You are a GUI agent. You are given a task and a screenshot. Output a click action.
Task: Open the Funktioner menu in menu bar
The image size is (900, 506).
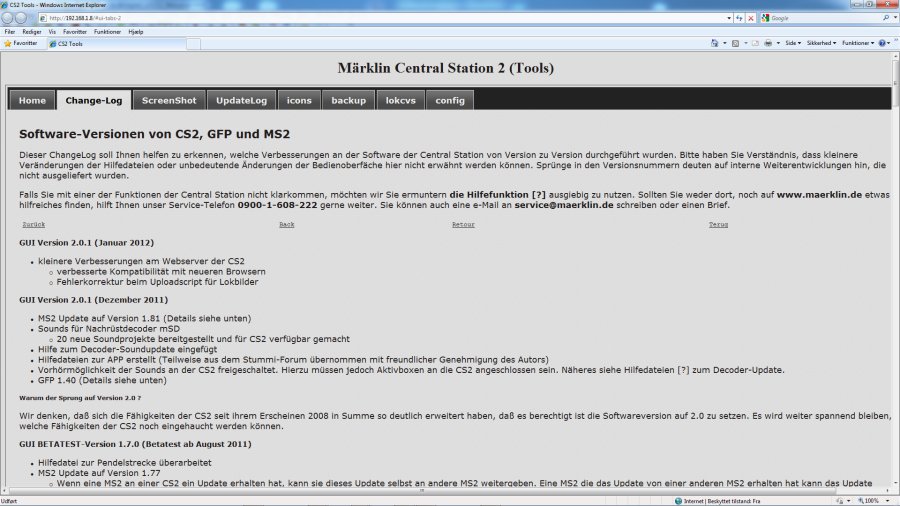click(107, 32)
